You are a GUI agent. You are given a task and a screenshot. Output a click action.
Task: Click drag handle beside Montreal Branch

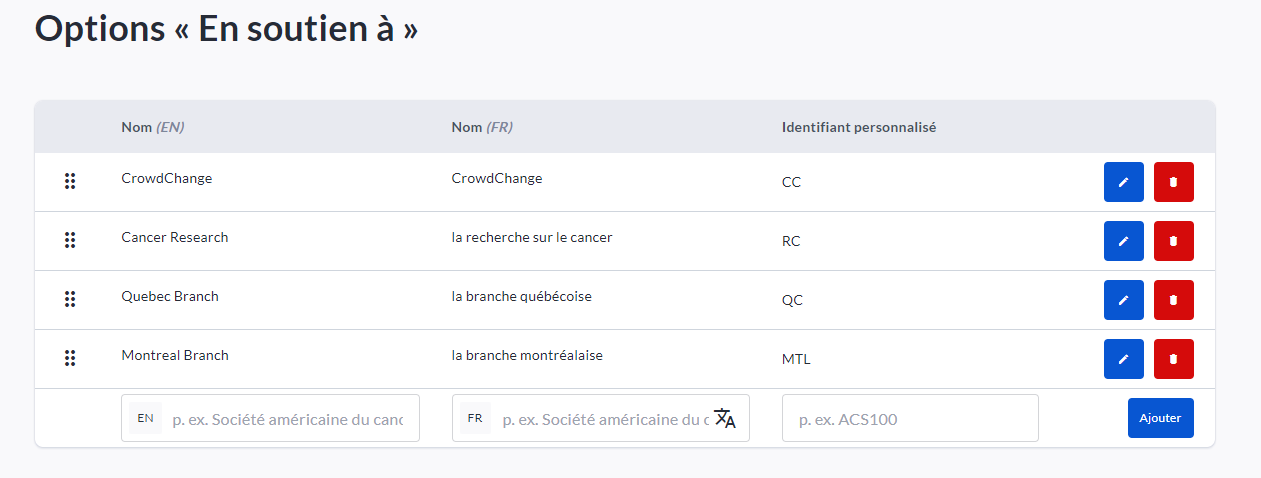[x=70, y=358]
